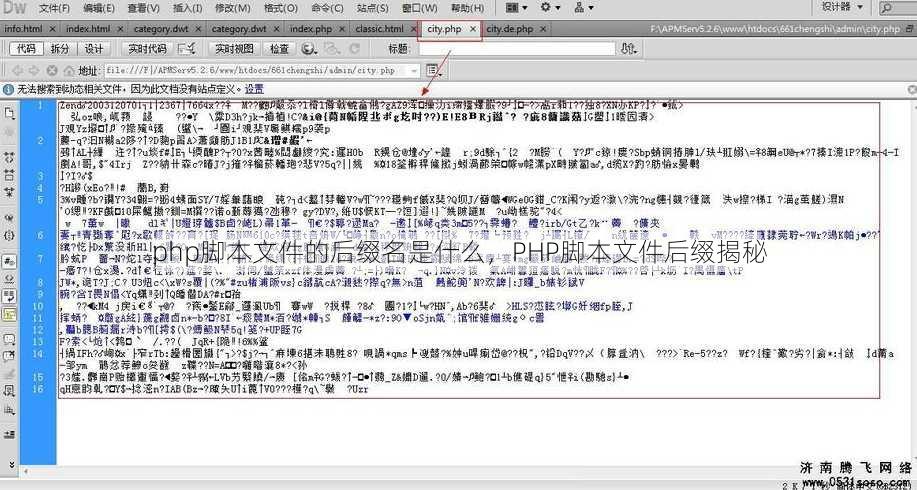Click the Collapse Selection icon
This screenshot has width=917, height=490.
[x=9, y=174]
